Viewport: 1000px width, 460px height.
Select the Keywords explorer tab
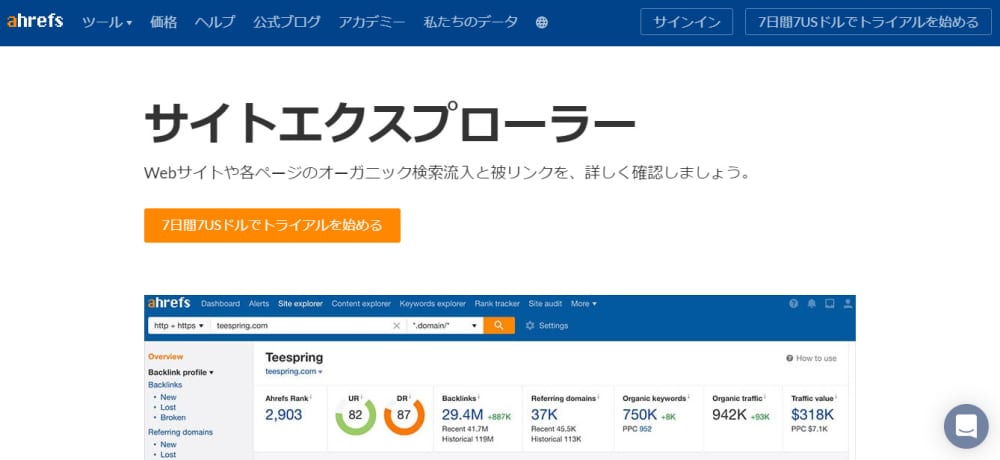point(432,304)
